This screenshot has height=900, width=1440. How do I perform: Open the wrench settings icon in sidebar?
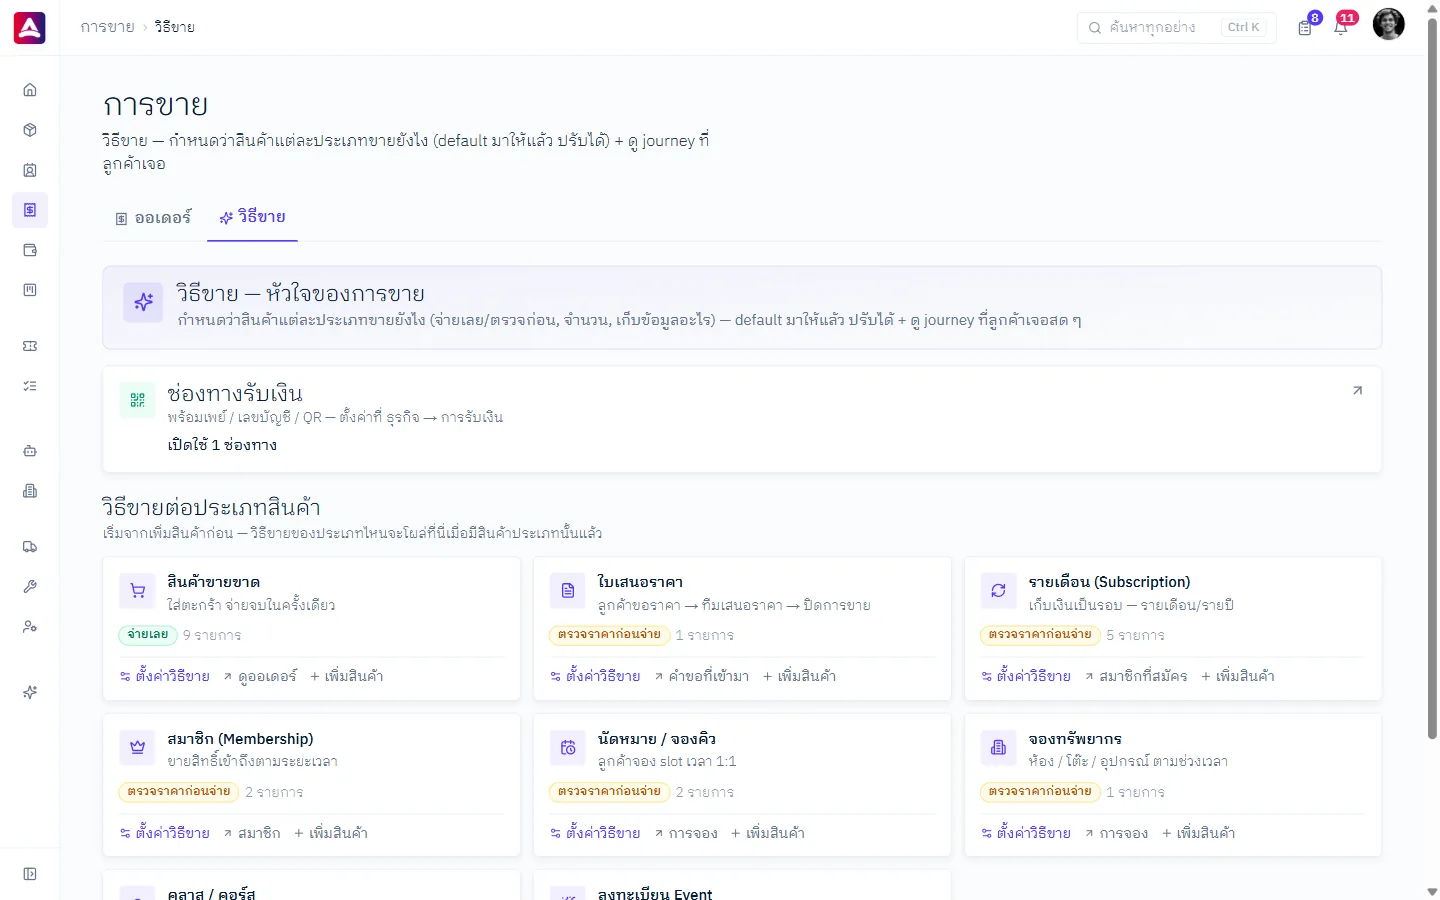pos(30,587)
